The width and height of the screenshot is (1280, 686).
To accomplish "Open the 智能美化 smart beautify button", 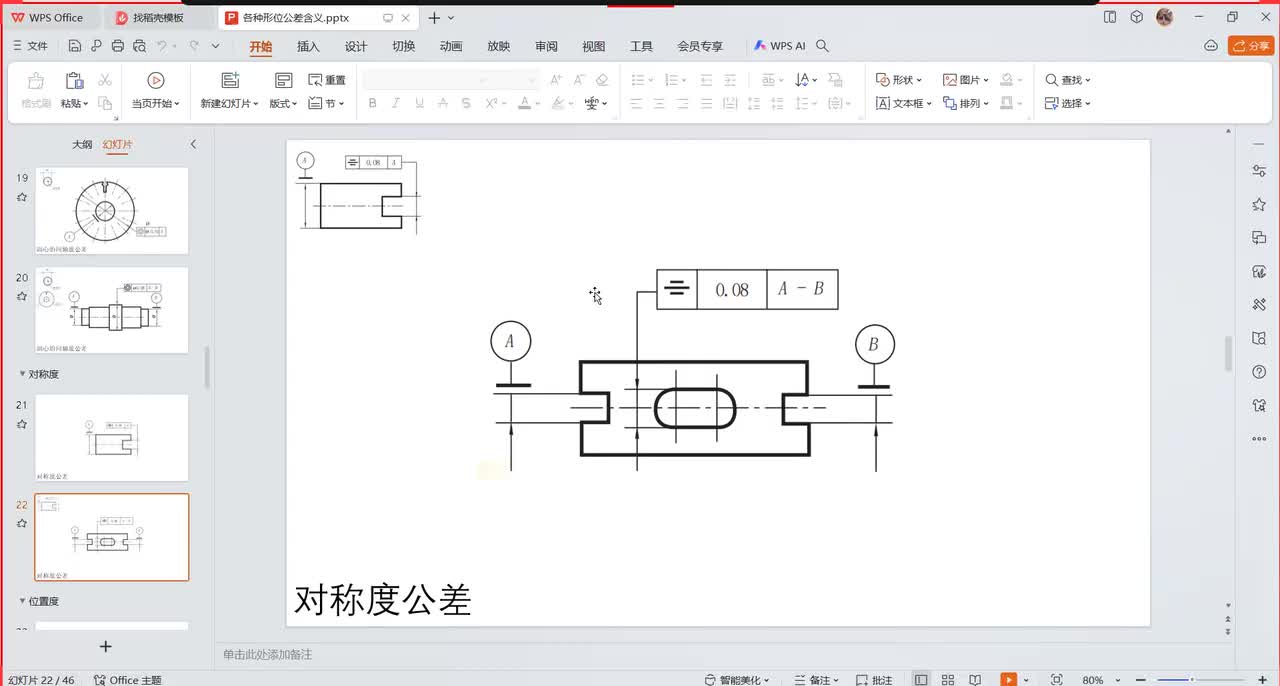I will [739, 680].
